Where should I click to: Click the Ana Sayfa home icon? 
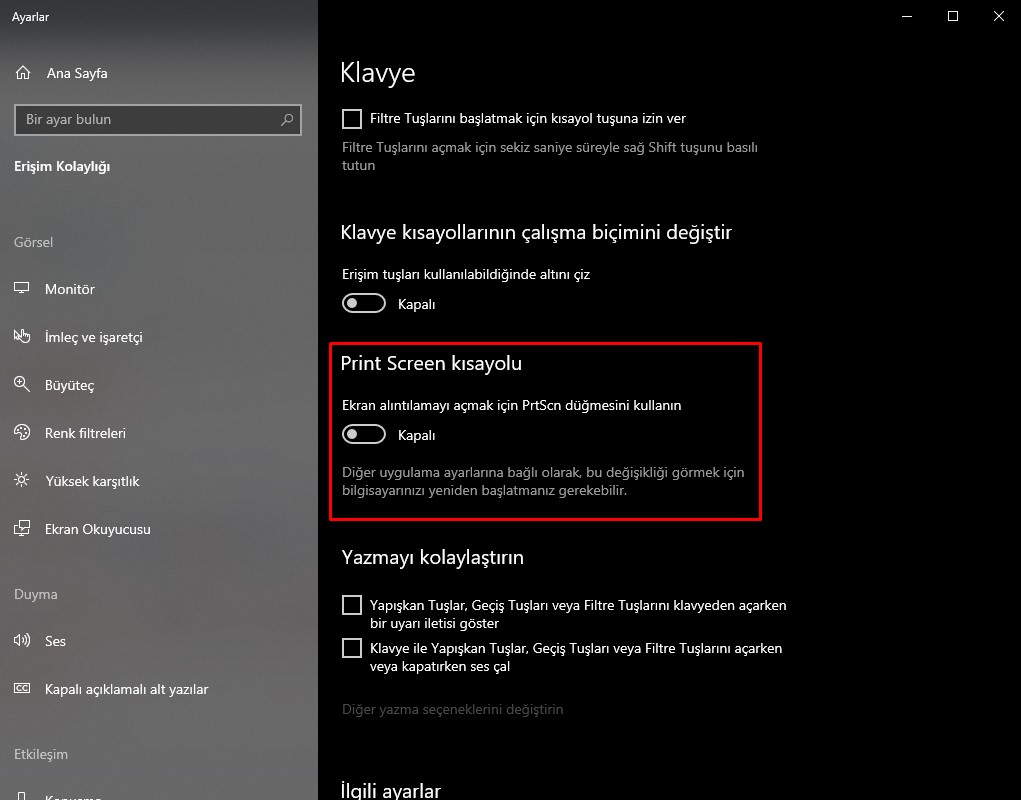click(x=22, y=72)
